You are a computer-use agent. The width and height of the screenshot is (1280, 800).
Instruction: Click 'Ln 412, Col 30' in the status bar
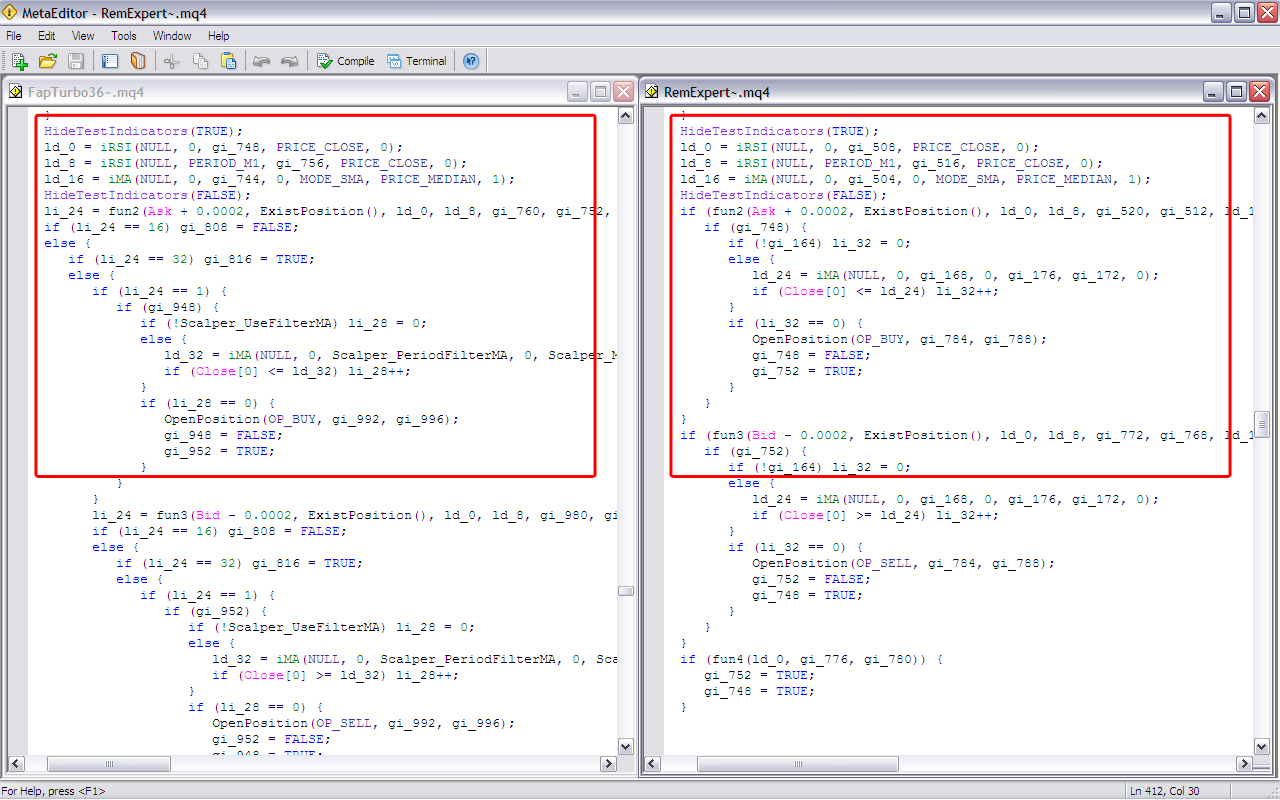1165,791
